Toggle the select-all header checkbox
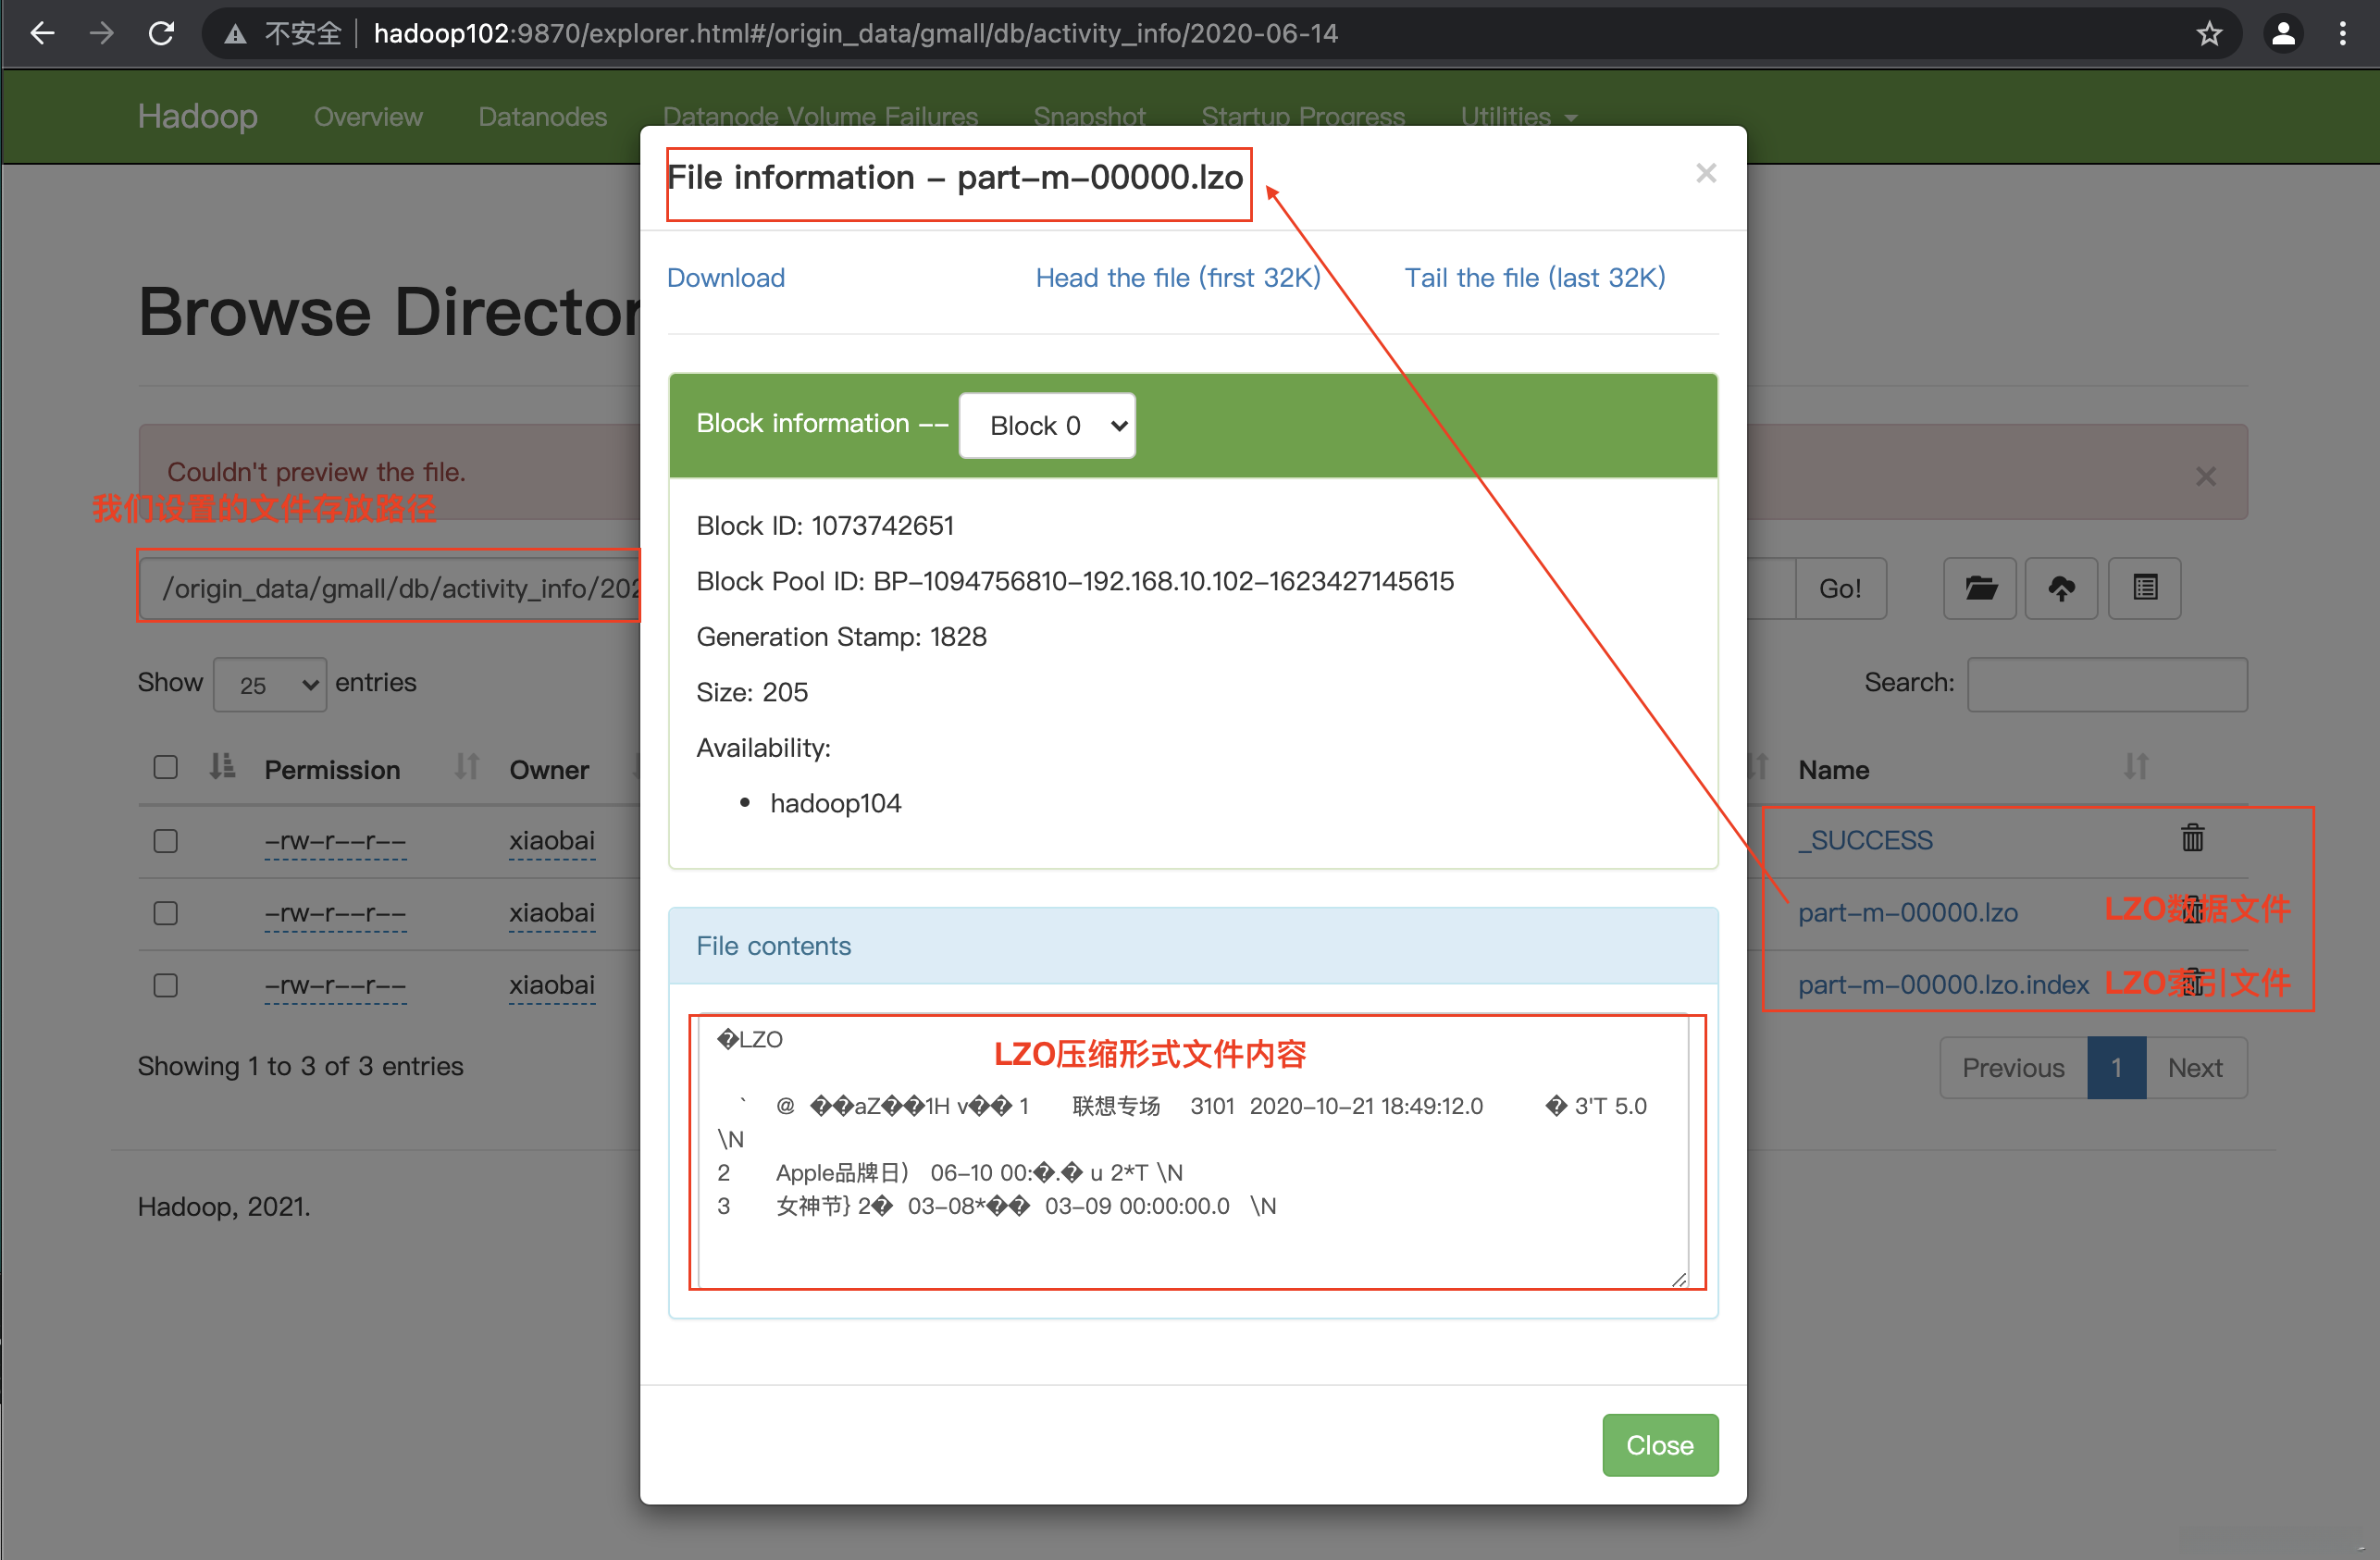The height and width of the screenshot is (1560, 2380). (x=166, y=768)
